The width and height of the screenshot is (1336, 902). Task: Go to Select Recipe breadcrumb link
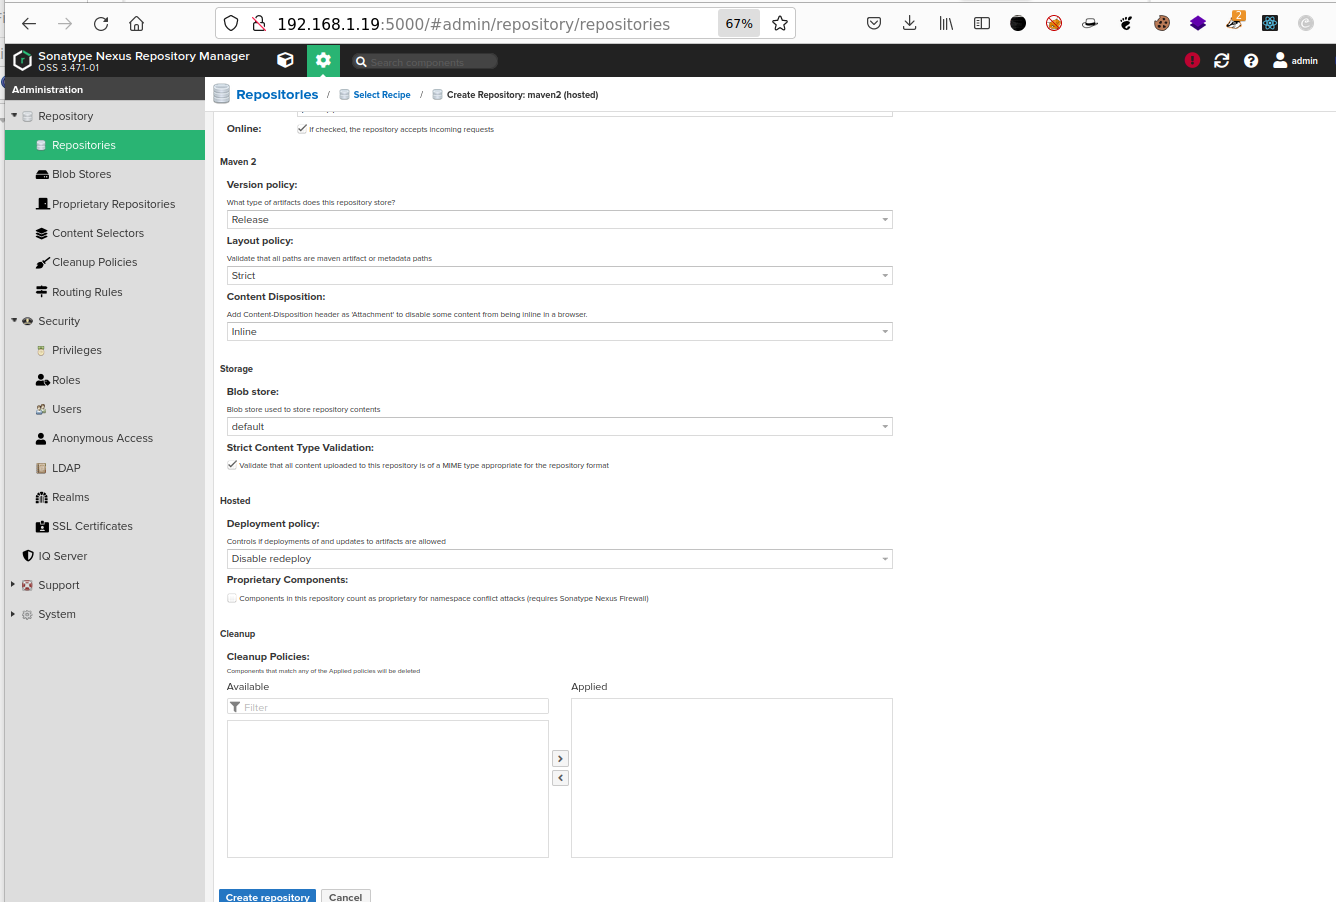(x=382, y=95)
